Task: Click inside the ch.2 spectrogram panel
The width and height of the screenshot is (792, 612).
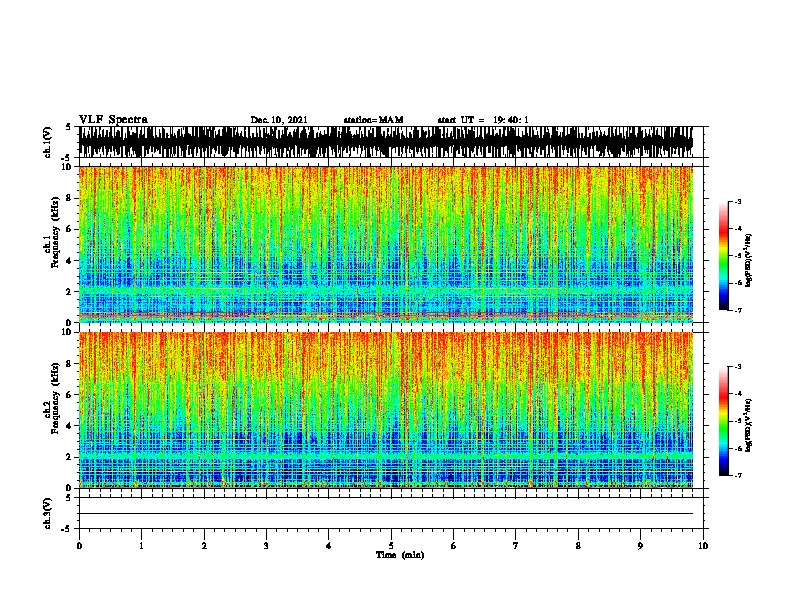Action: 386,410
